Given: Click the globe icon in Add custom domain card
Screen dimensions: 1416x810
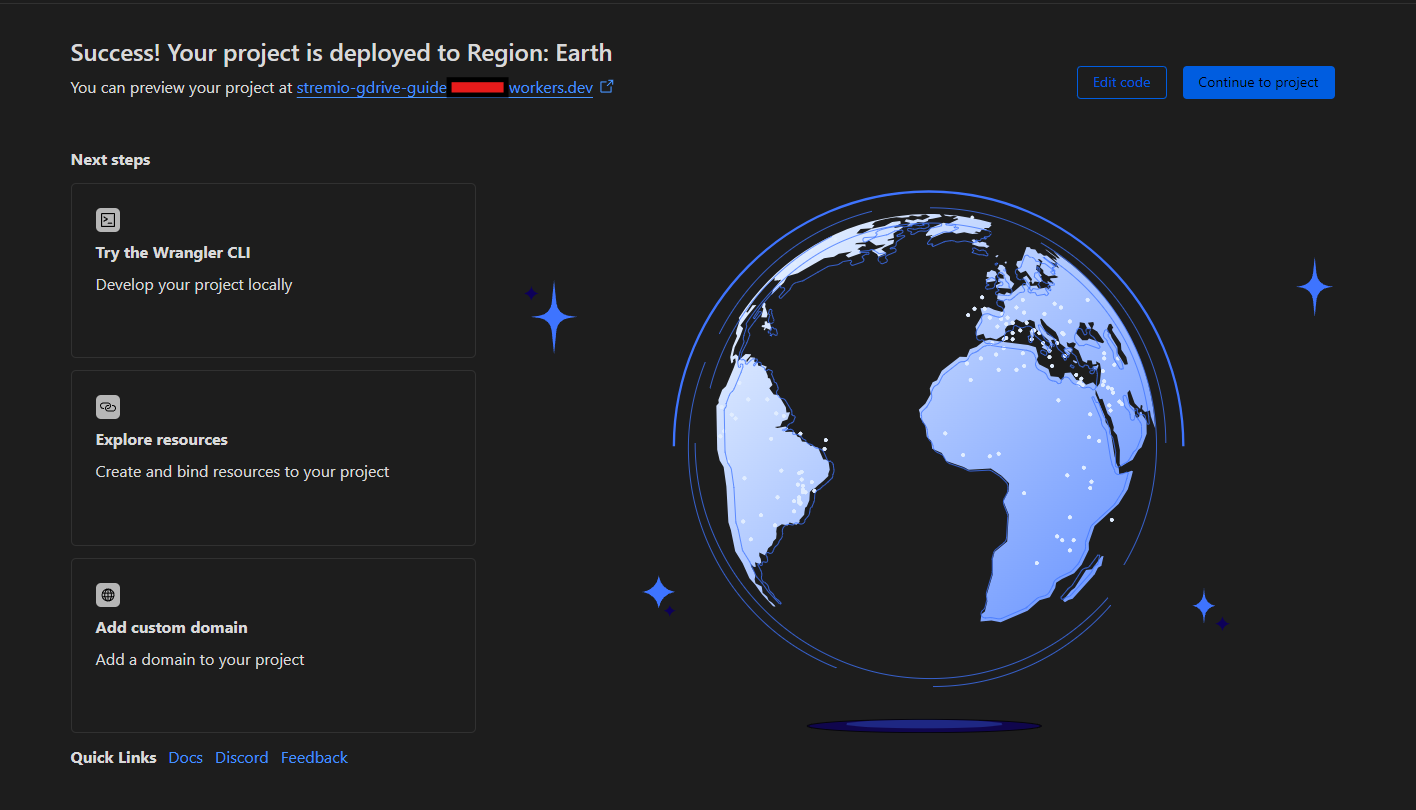Looking at the screenshot, I should coord(108,595).
